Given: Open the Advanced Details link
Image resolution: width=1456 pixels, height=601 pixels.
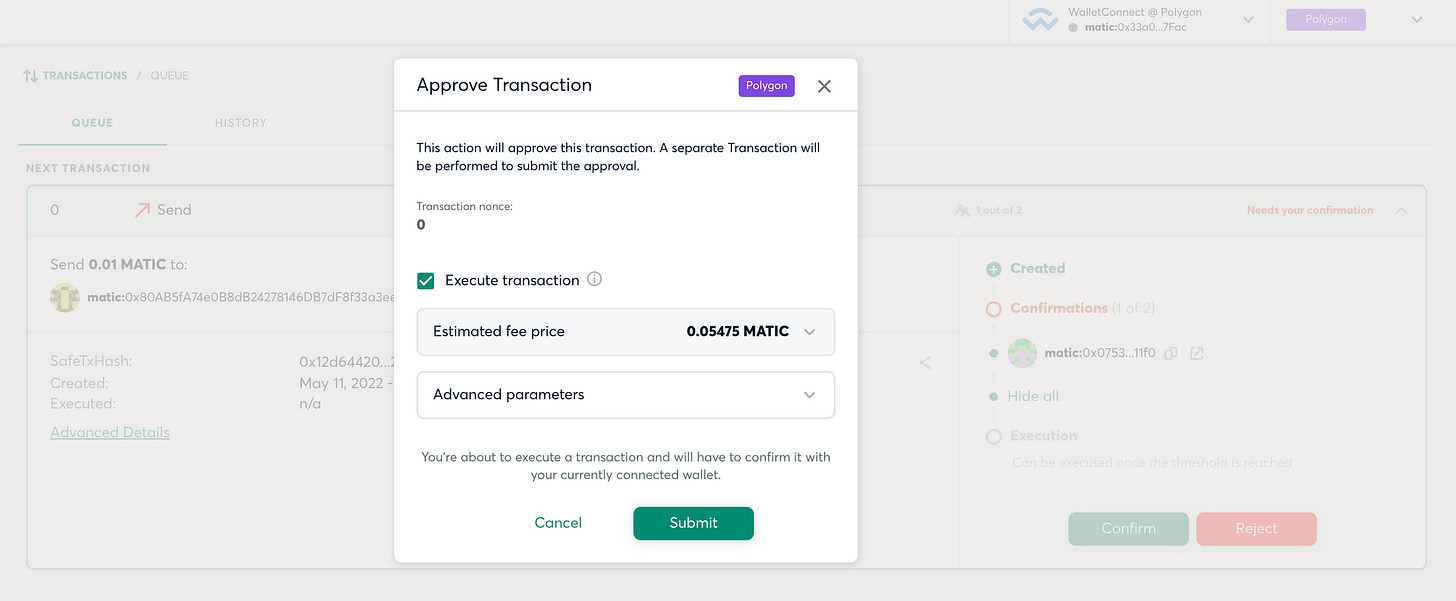Looking at the screenshot, I should 110,433.
